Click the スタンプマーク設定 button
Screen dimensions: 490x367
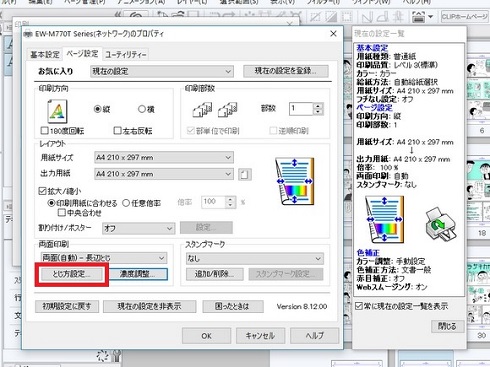coord(286,274)
